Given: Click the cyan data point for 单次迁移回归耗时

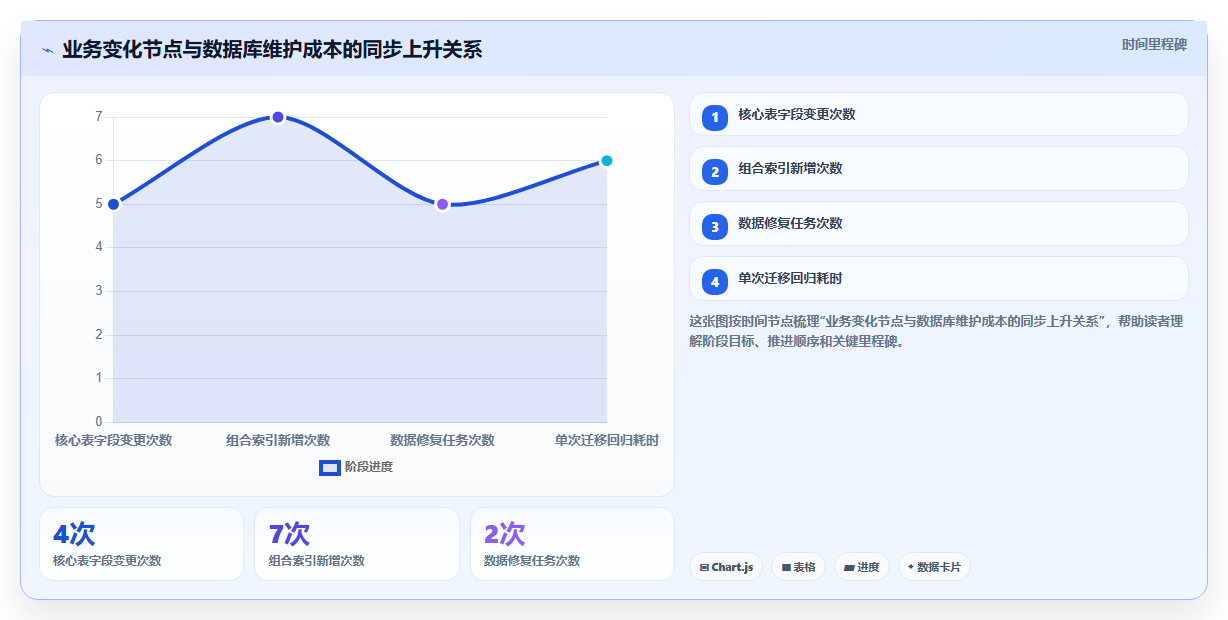Looking at the screenshot, I should click(606, 161).
